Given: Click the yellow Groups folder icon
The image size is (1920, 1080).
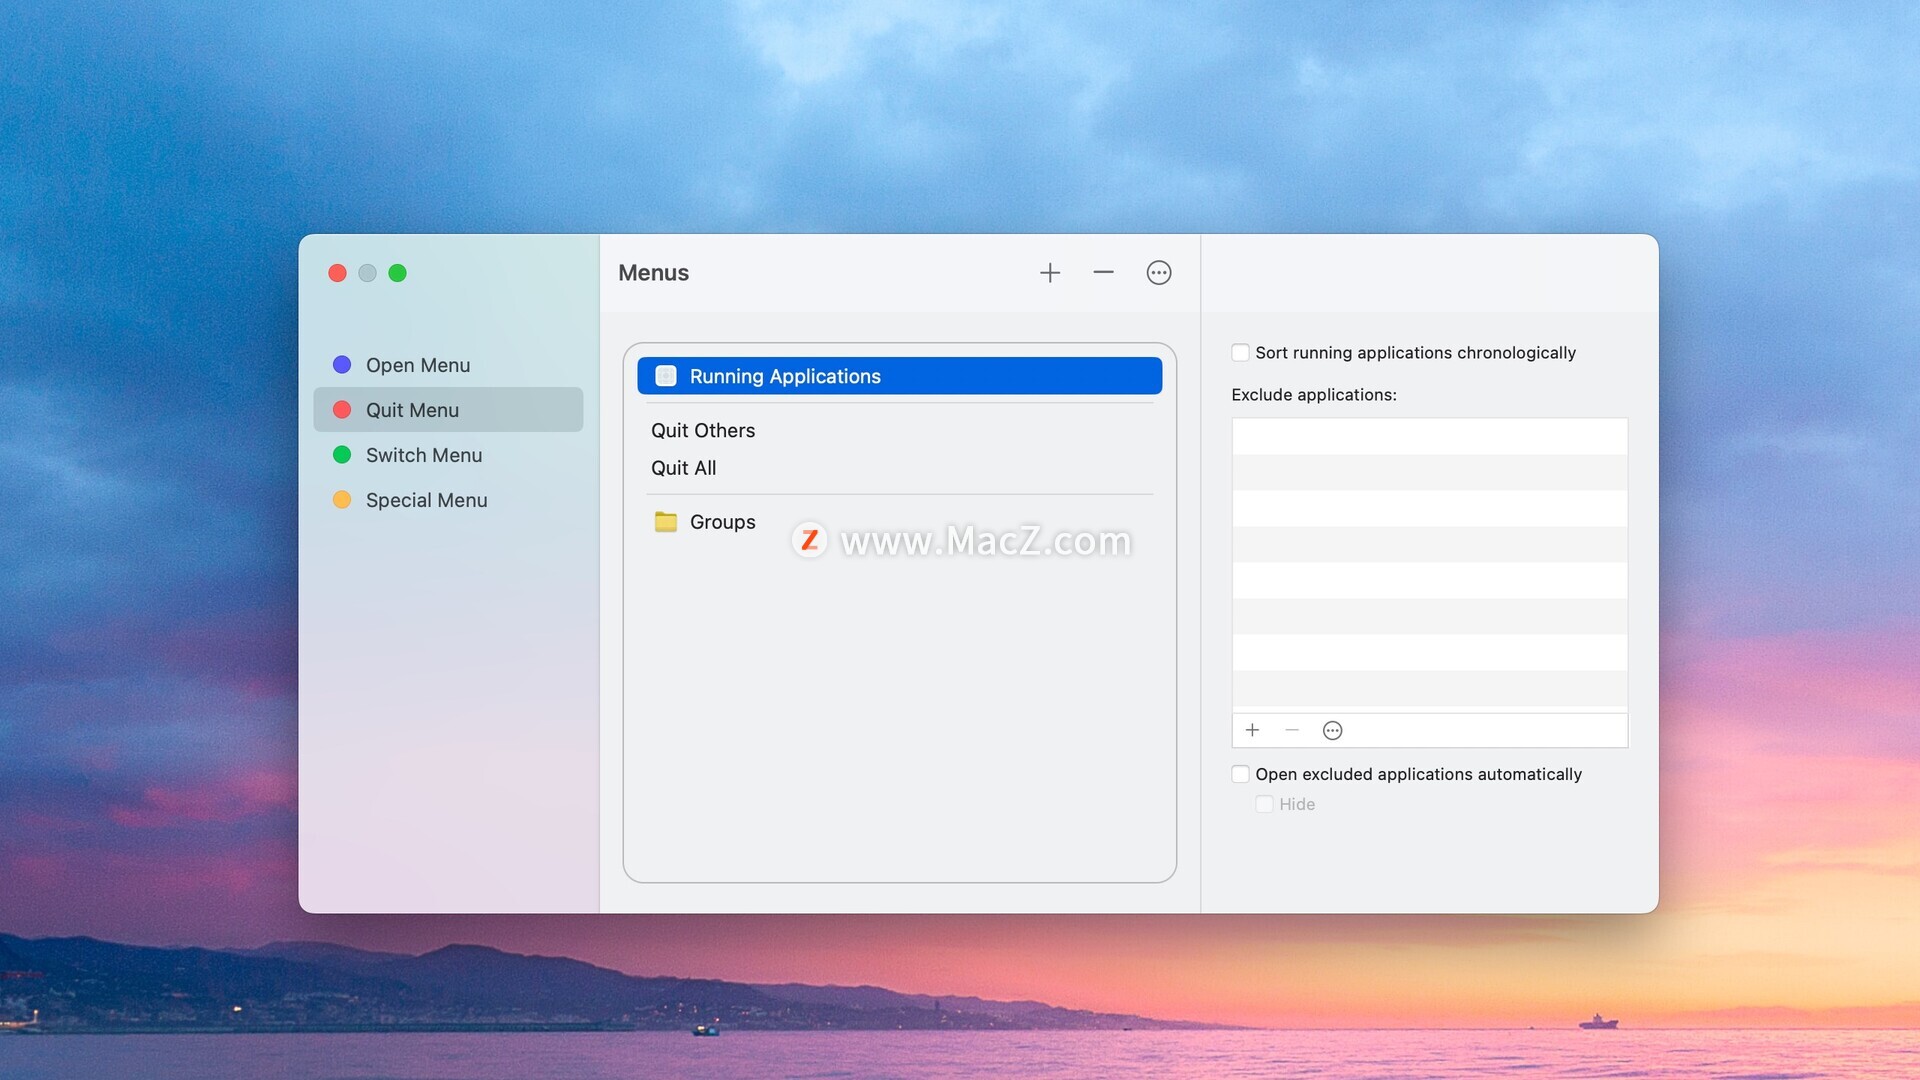Looking at the screenshot, I should coord(666,522).
